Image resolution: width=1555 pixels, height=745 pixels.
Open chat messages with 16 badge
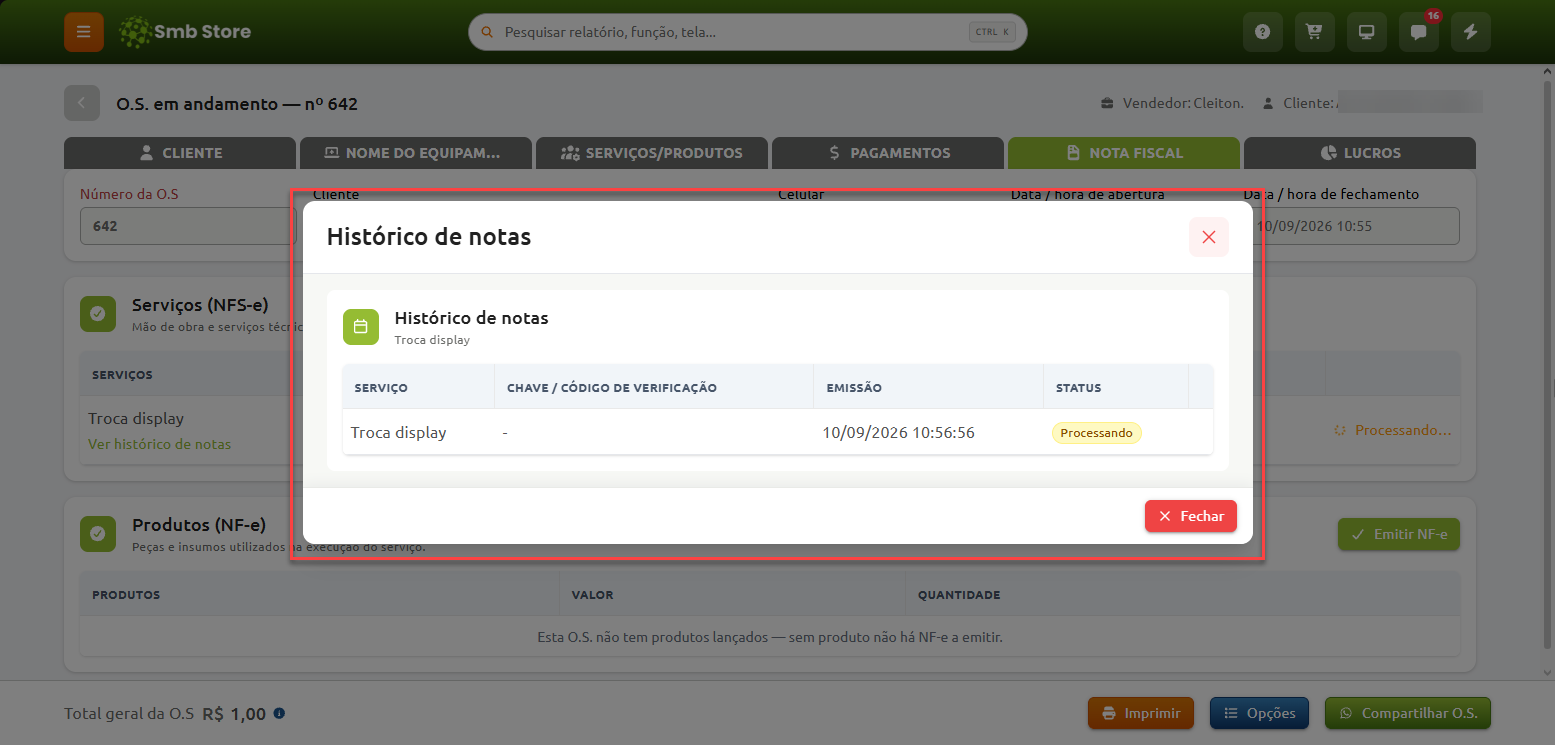[1418, 32]
